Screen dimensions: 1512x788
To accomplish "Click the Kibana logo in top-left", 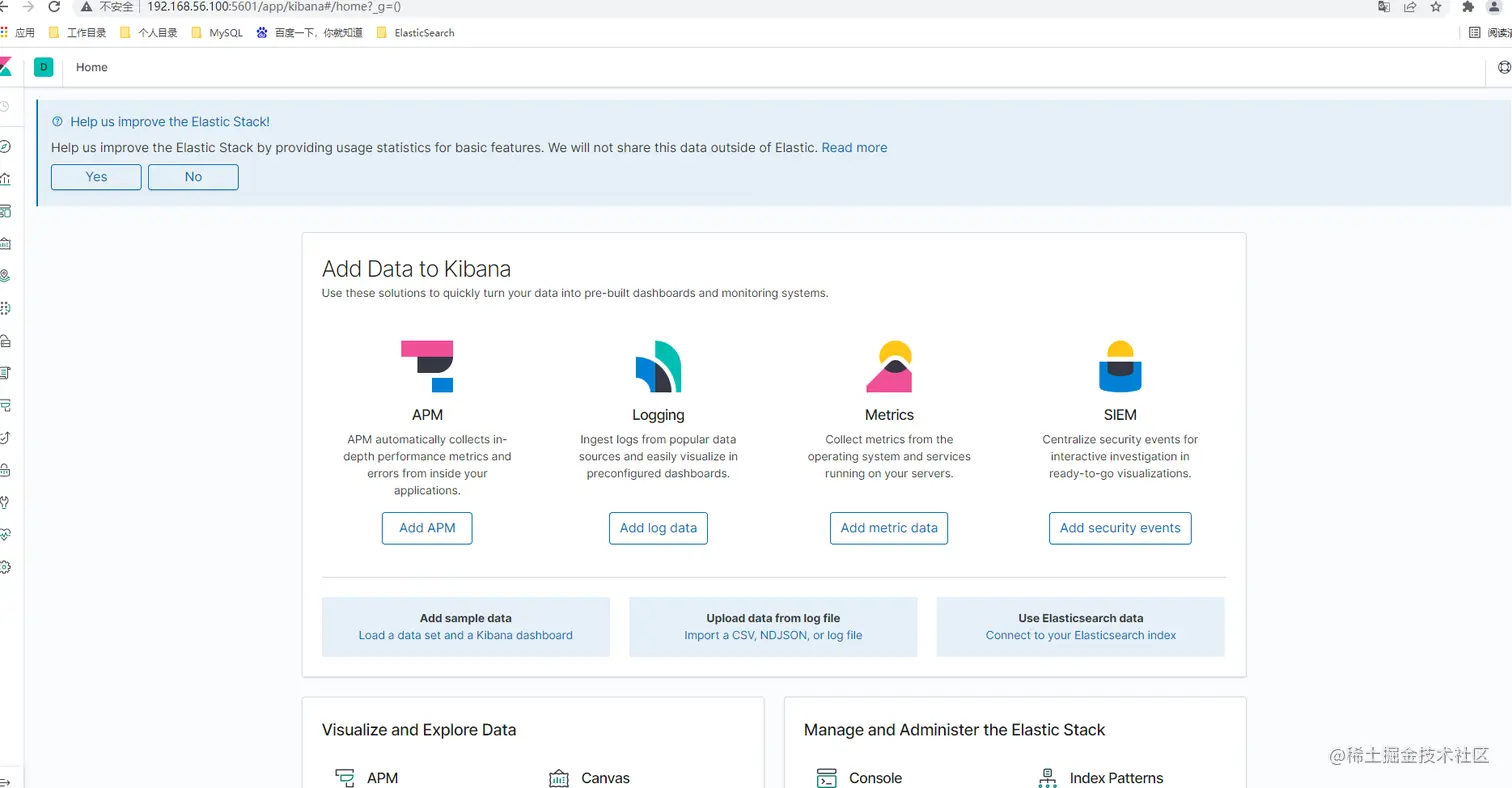I will click(x=5, y=67).
